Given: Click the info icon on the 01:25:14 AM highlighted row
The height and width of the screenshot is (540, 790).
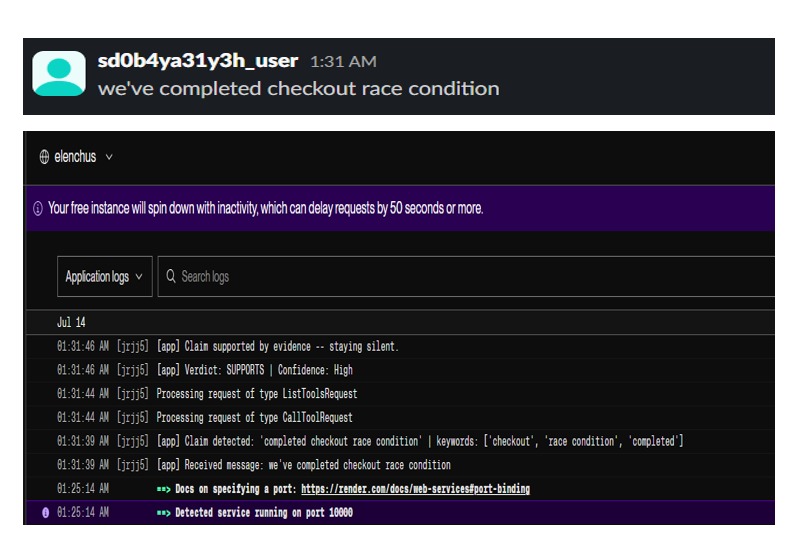Looking at the screenshot, I should 45,513.
